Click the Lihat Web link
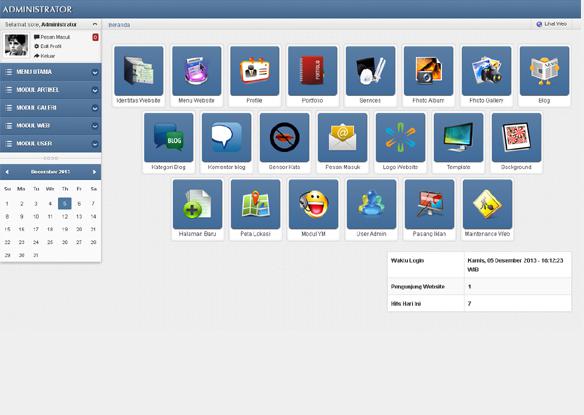Screen dimensions: 584x415 tap(552, 24)
